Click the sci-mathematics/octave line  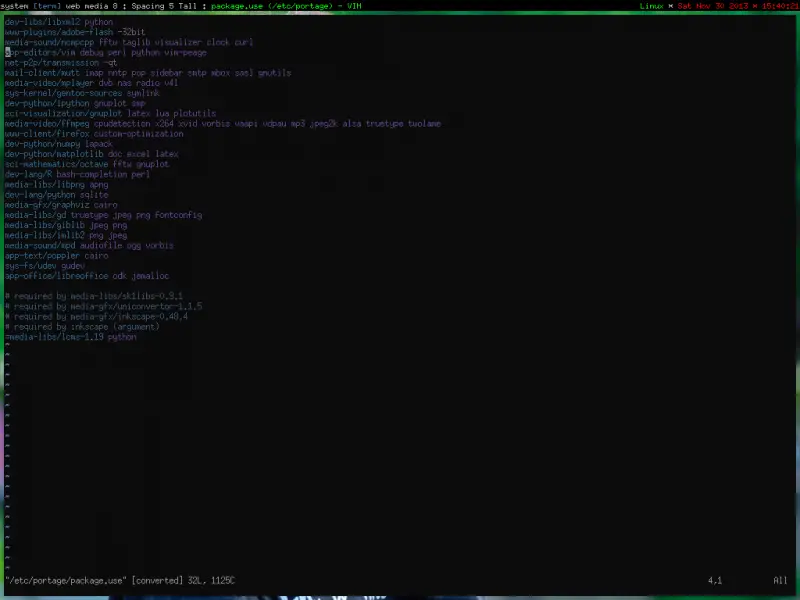tap(87, 164)
